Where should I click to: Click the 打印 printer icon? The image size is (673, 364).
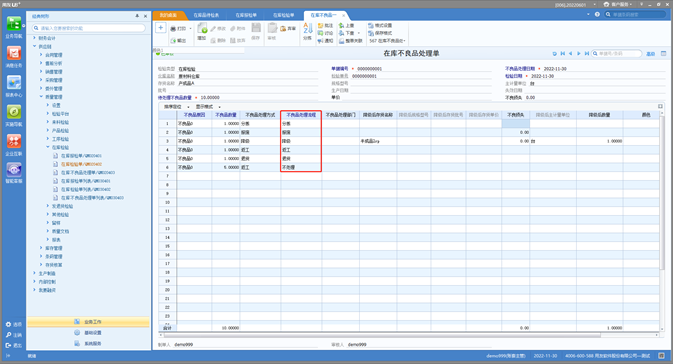coord(173,29)
